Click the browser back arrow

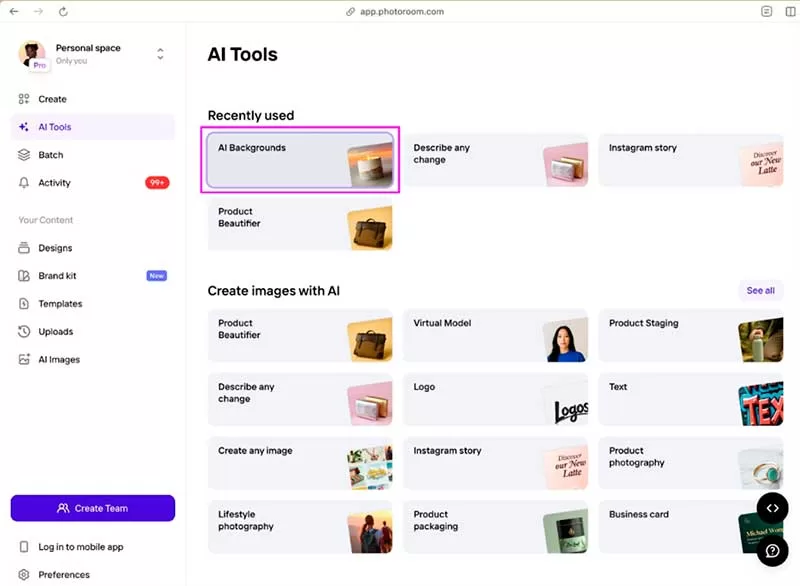(x=14, y=11)
